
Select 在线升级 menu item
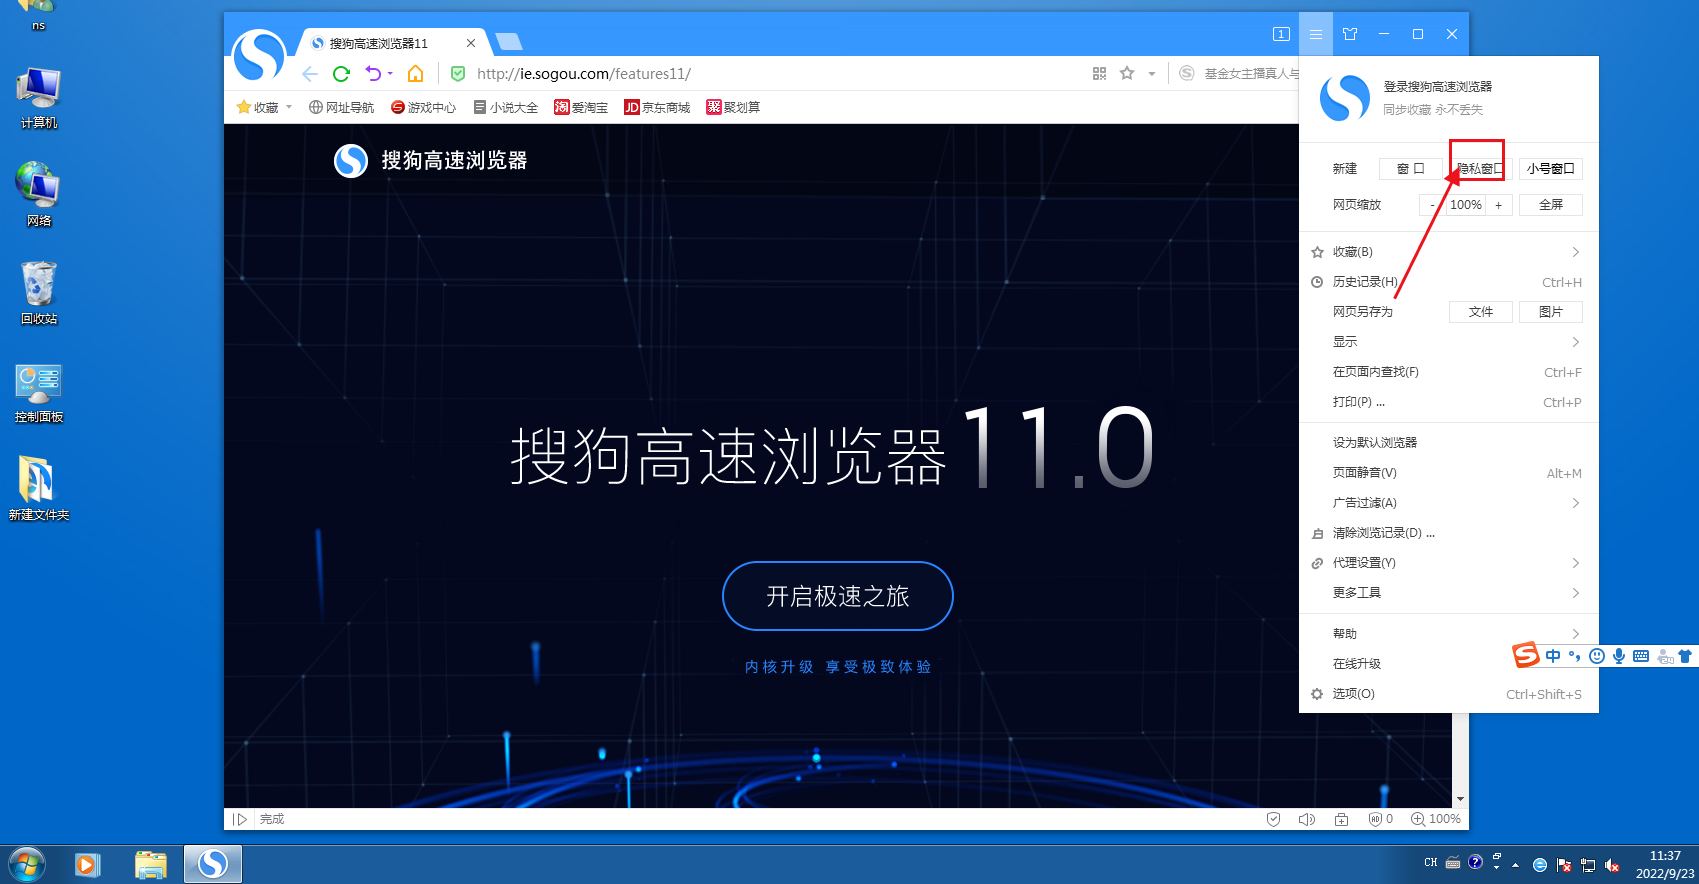pyautogui.click(x=1449, y=664)
